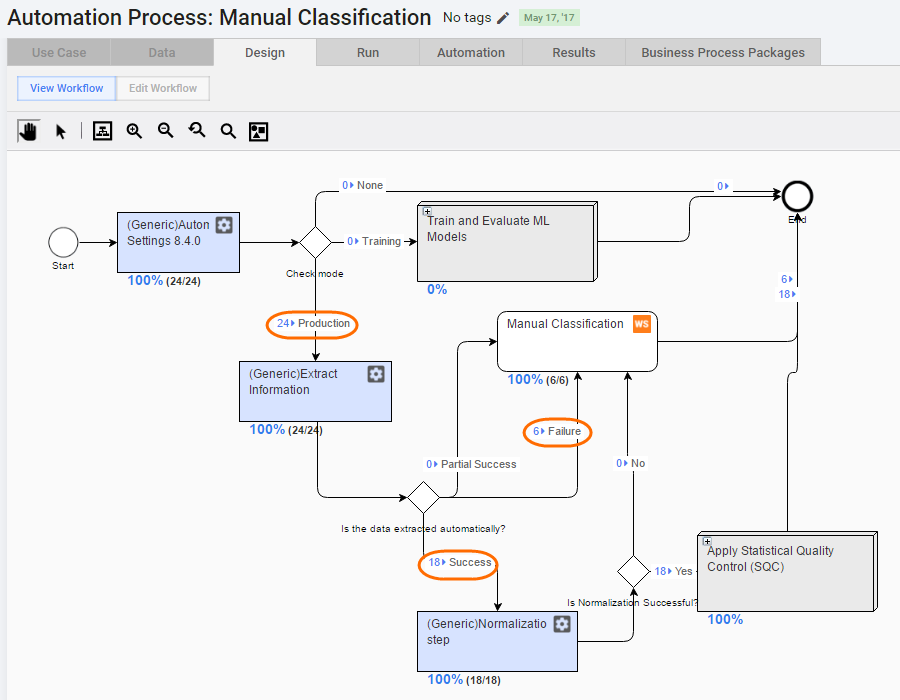
Task: Click the 0 Partial Success flow label
Action: point(471,464)
